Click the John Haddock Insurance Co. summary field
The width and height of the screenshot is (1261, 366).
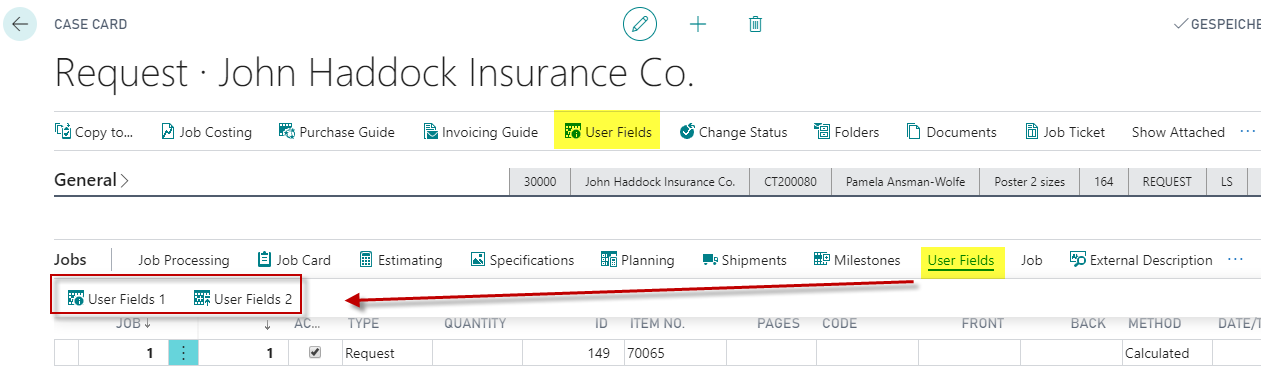click(x=659, y=182)
